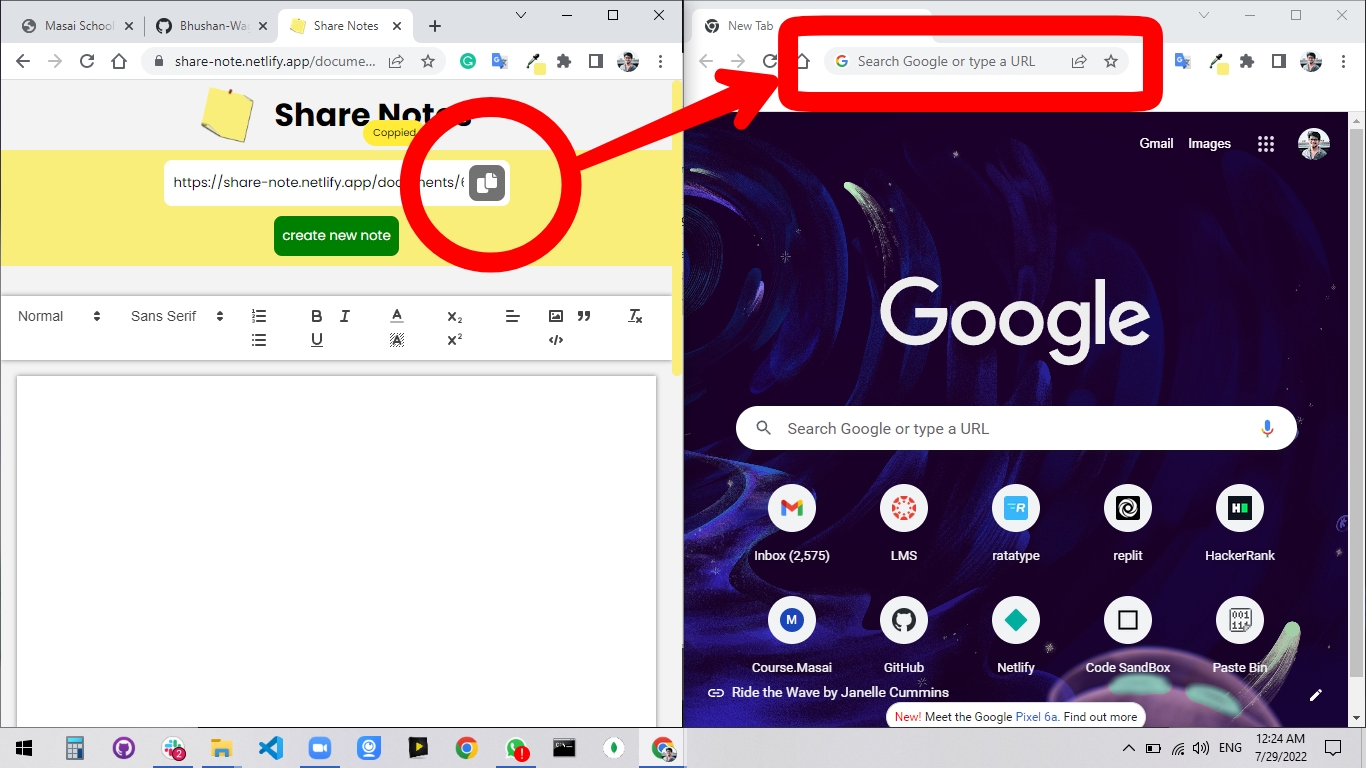This screenshot has height=768, width=1366.
Task: Start voice search with the microphone icon
Action: pyautogui.click(x=1267, y=428)
